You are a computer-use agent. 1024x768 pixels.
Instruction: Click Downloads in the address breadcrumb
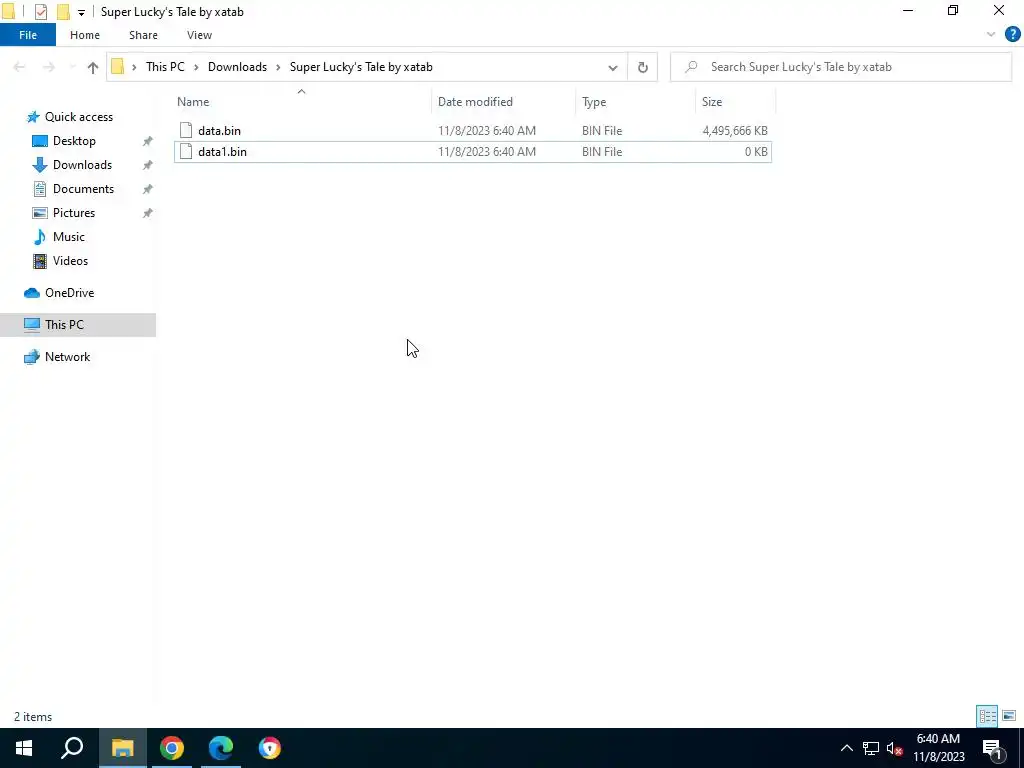(x=237, y=67)
